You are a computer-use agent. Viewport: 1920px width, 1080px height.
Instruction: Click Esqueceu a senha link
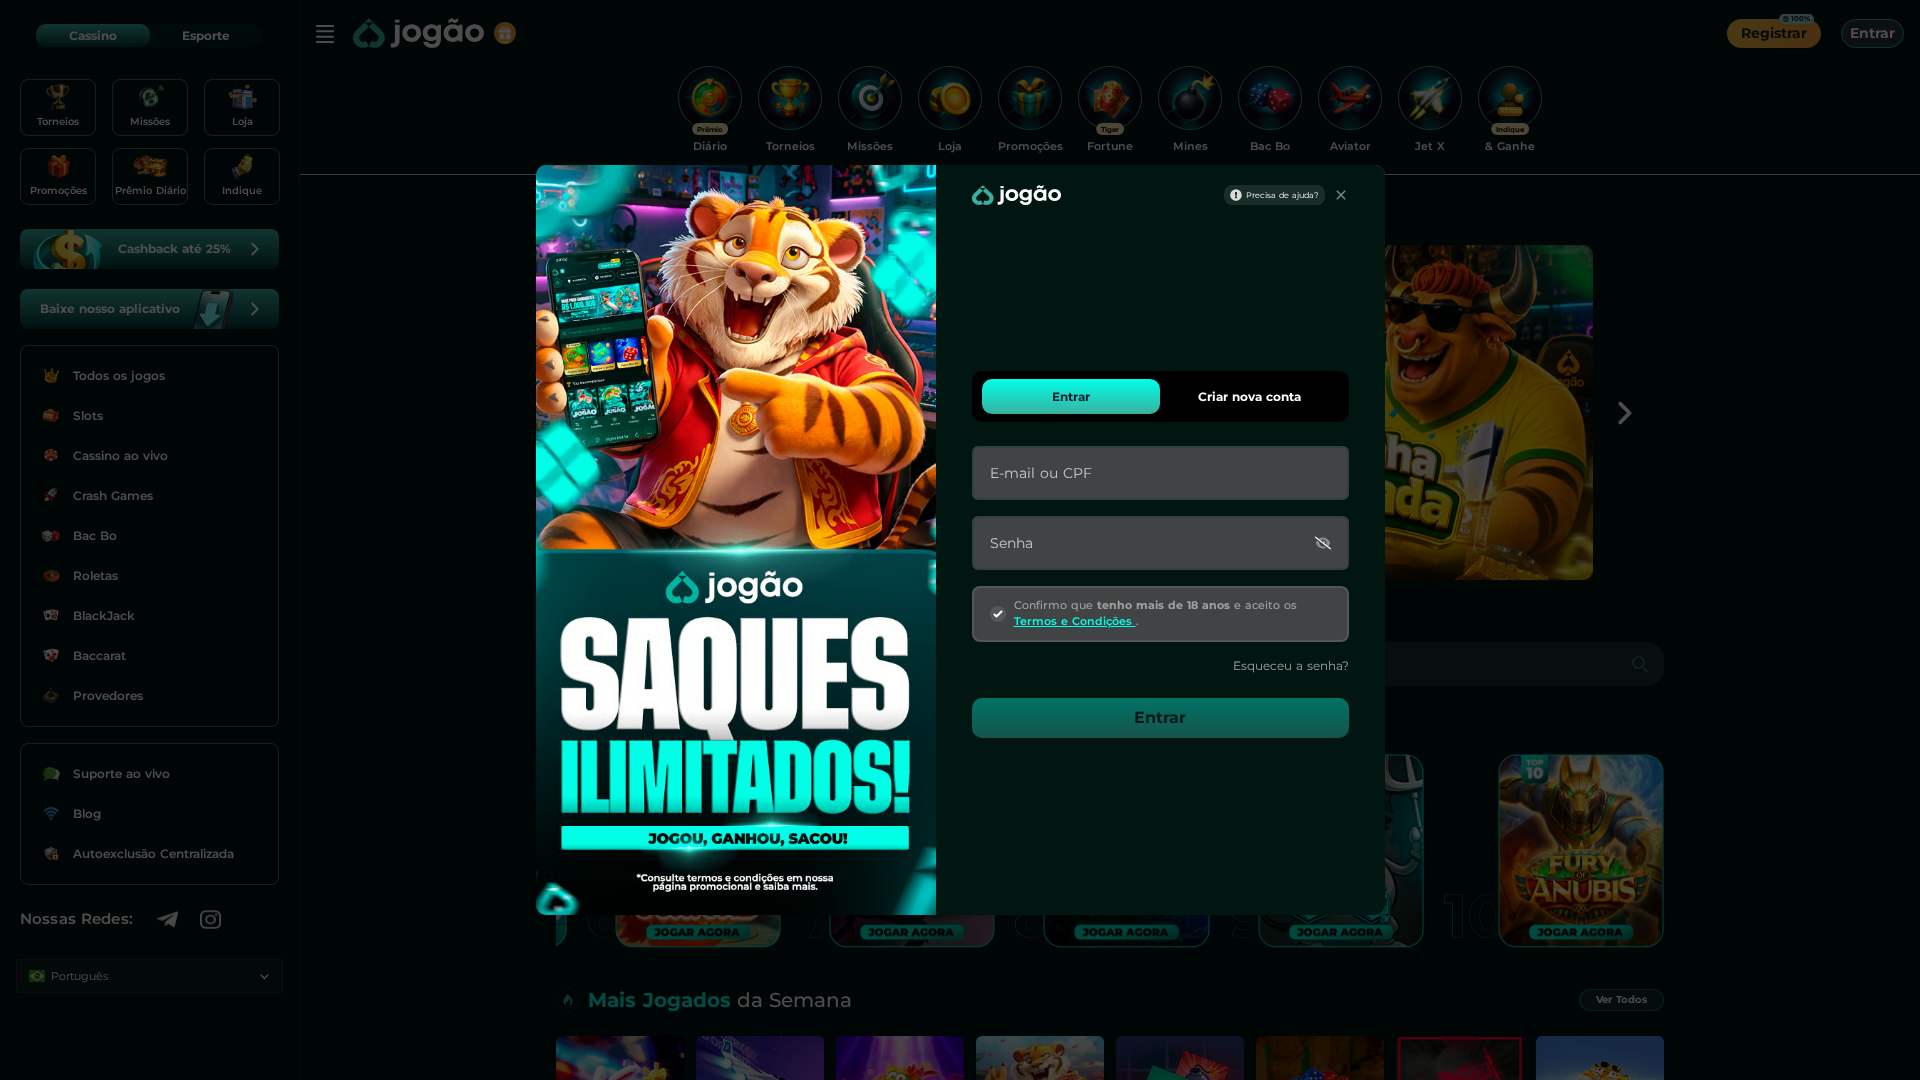(1290, 666)
